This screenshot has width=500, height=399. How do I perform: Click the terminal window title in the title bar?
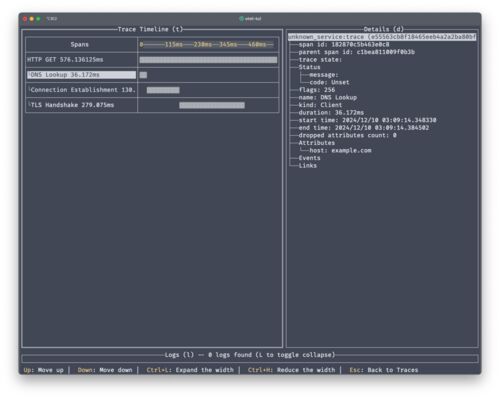click(x=250, y=19)
